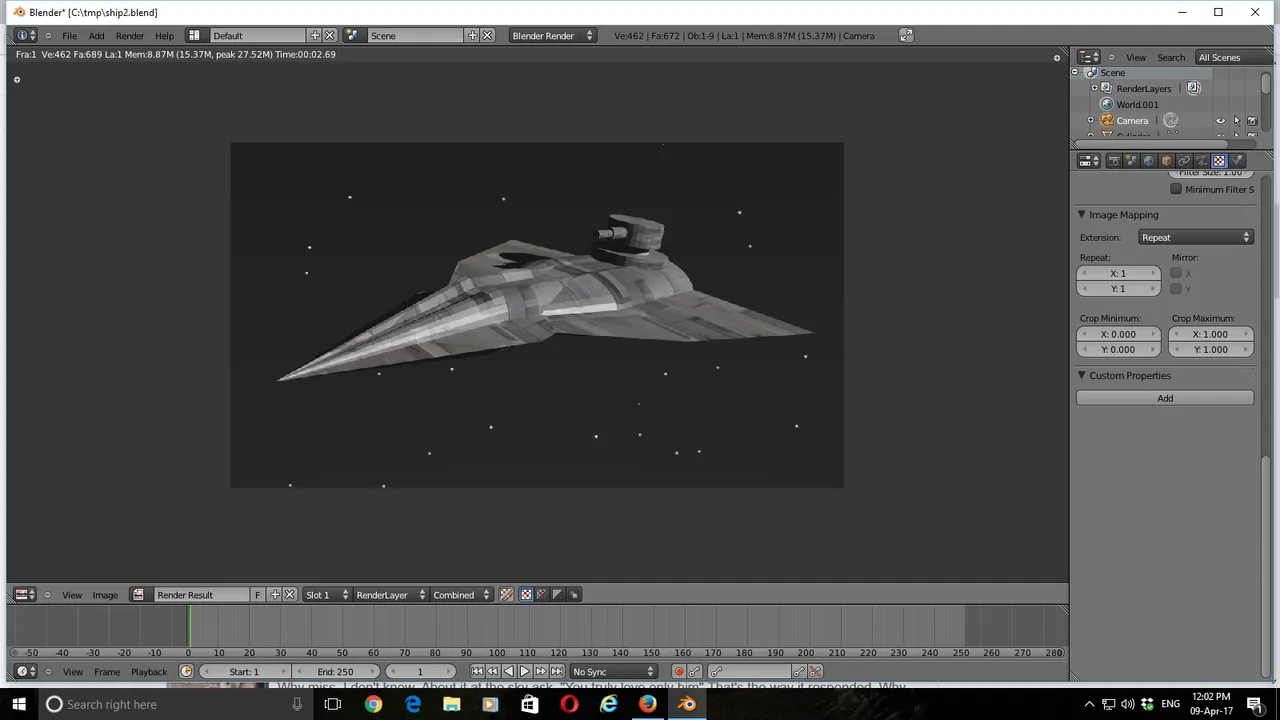
Task: Open the info editor type selector
Action: point(27,36)
